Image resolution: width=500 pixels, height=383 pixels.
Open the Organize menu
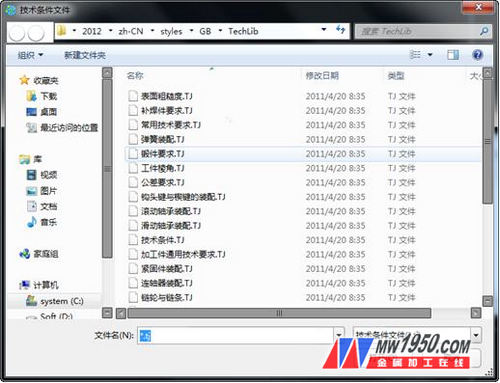30,55
